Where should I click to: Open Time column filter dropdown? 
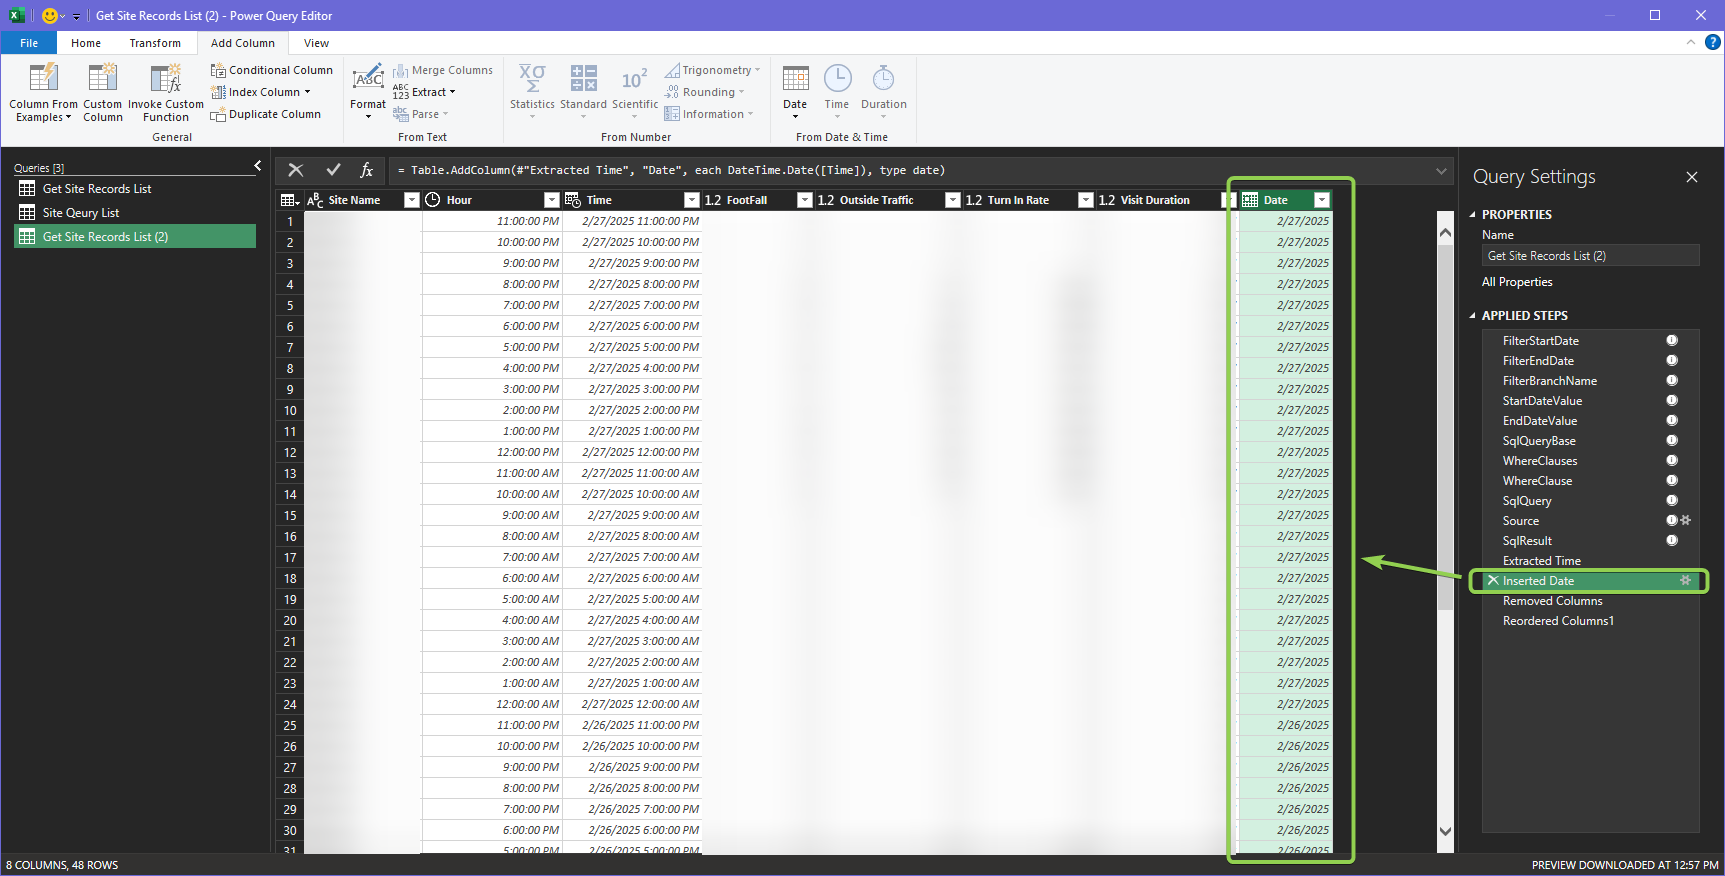point(691,200)
